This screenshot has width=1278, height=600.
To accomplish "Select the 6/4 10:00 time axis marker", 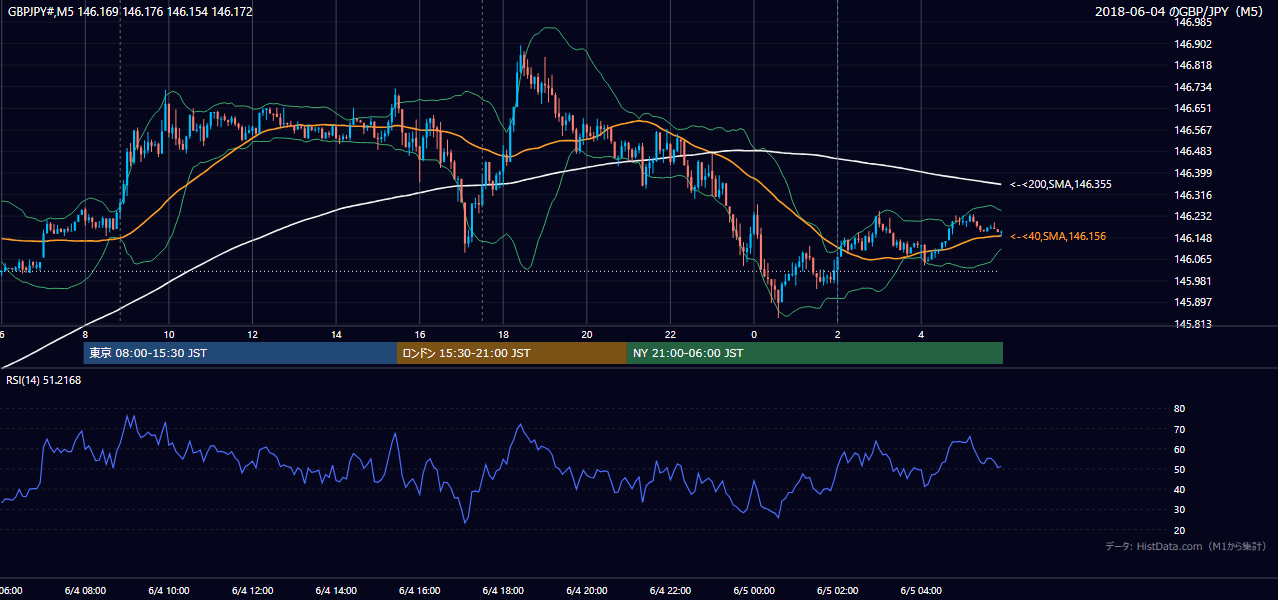I will (169, 591).
